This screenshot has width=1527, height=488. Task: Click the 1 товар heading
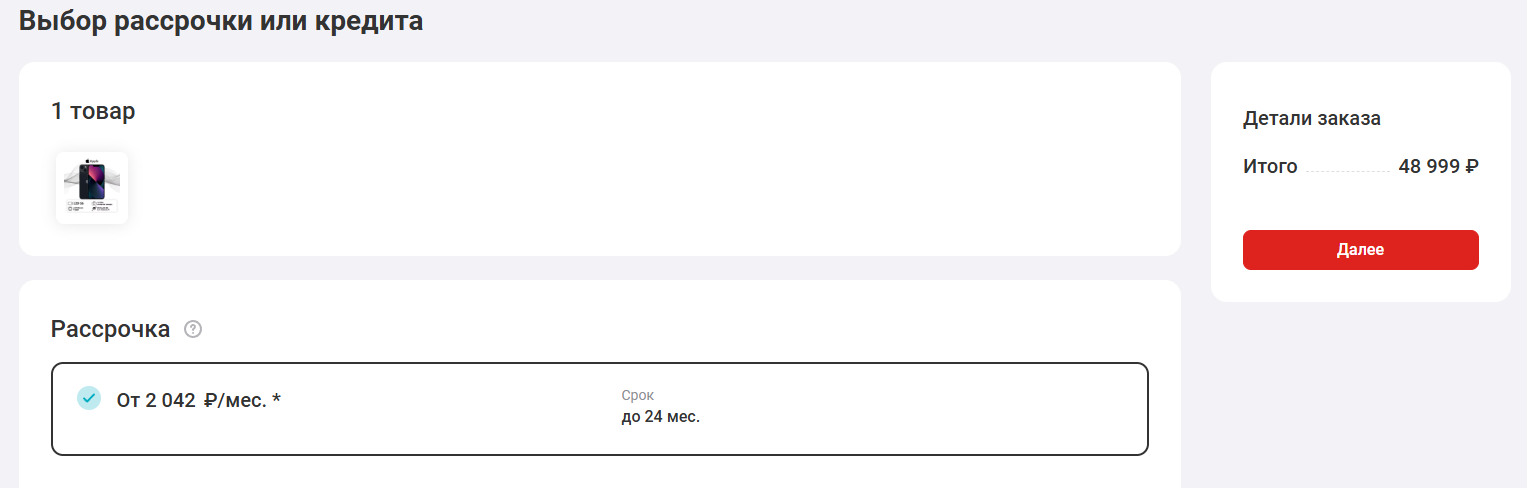pyautogui.click(x=93, y=111)
